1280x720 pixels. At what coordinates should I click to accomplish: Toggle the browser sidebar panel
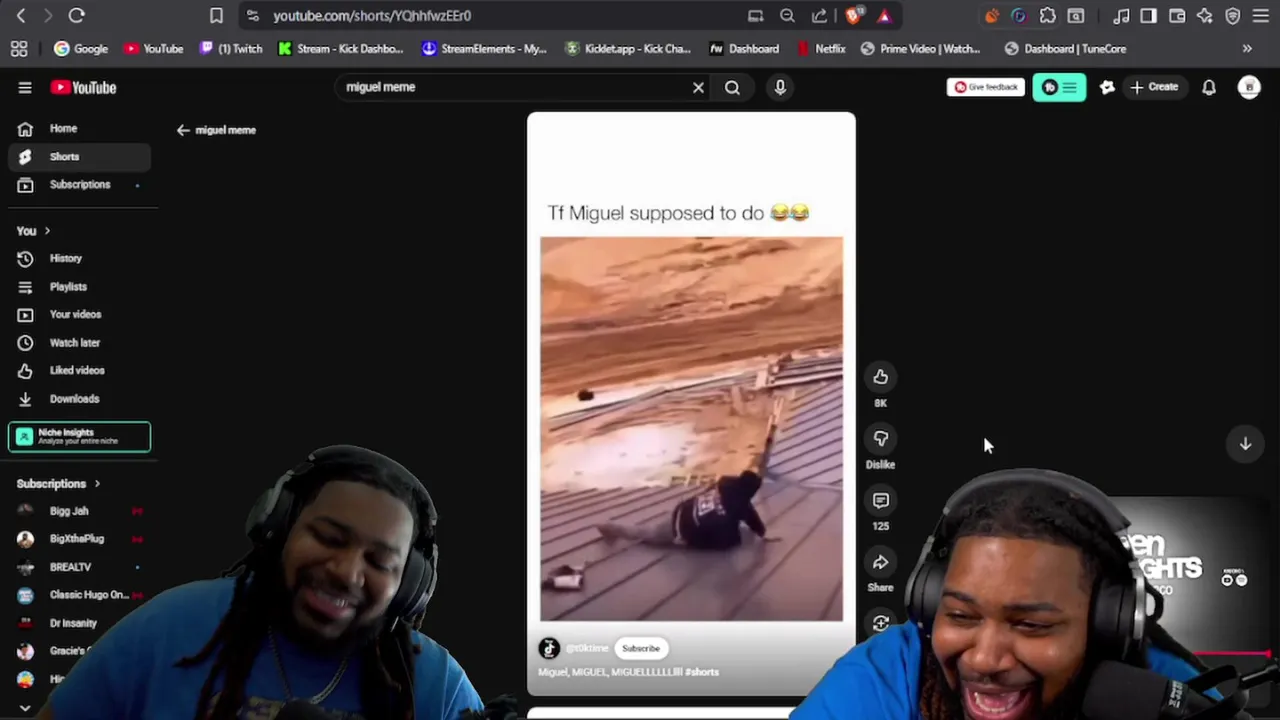click(1148, 15)
